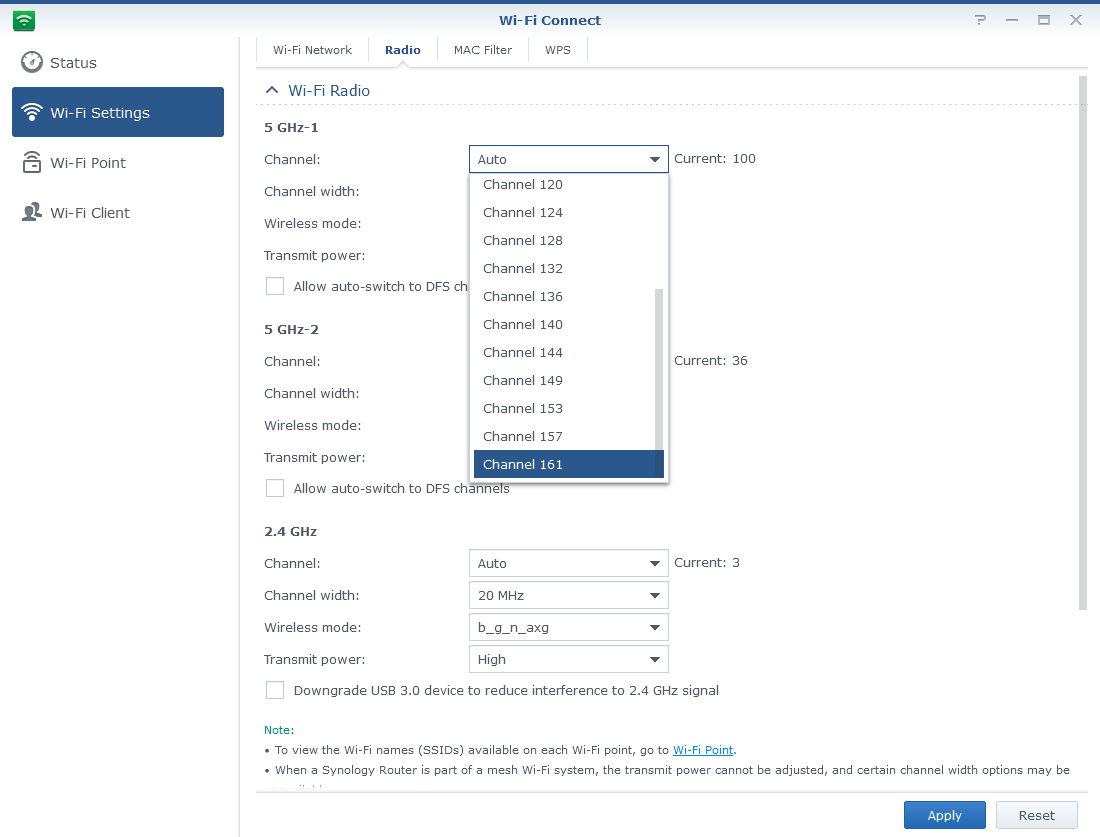Follow the Wi-Fi Point link in the note
1100x837 pixels.
pos(703,749)
